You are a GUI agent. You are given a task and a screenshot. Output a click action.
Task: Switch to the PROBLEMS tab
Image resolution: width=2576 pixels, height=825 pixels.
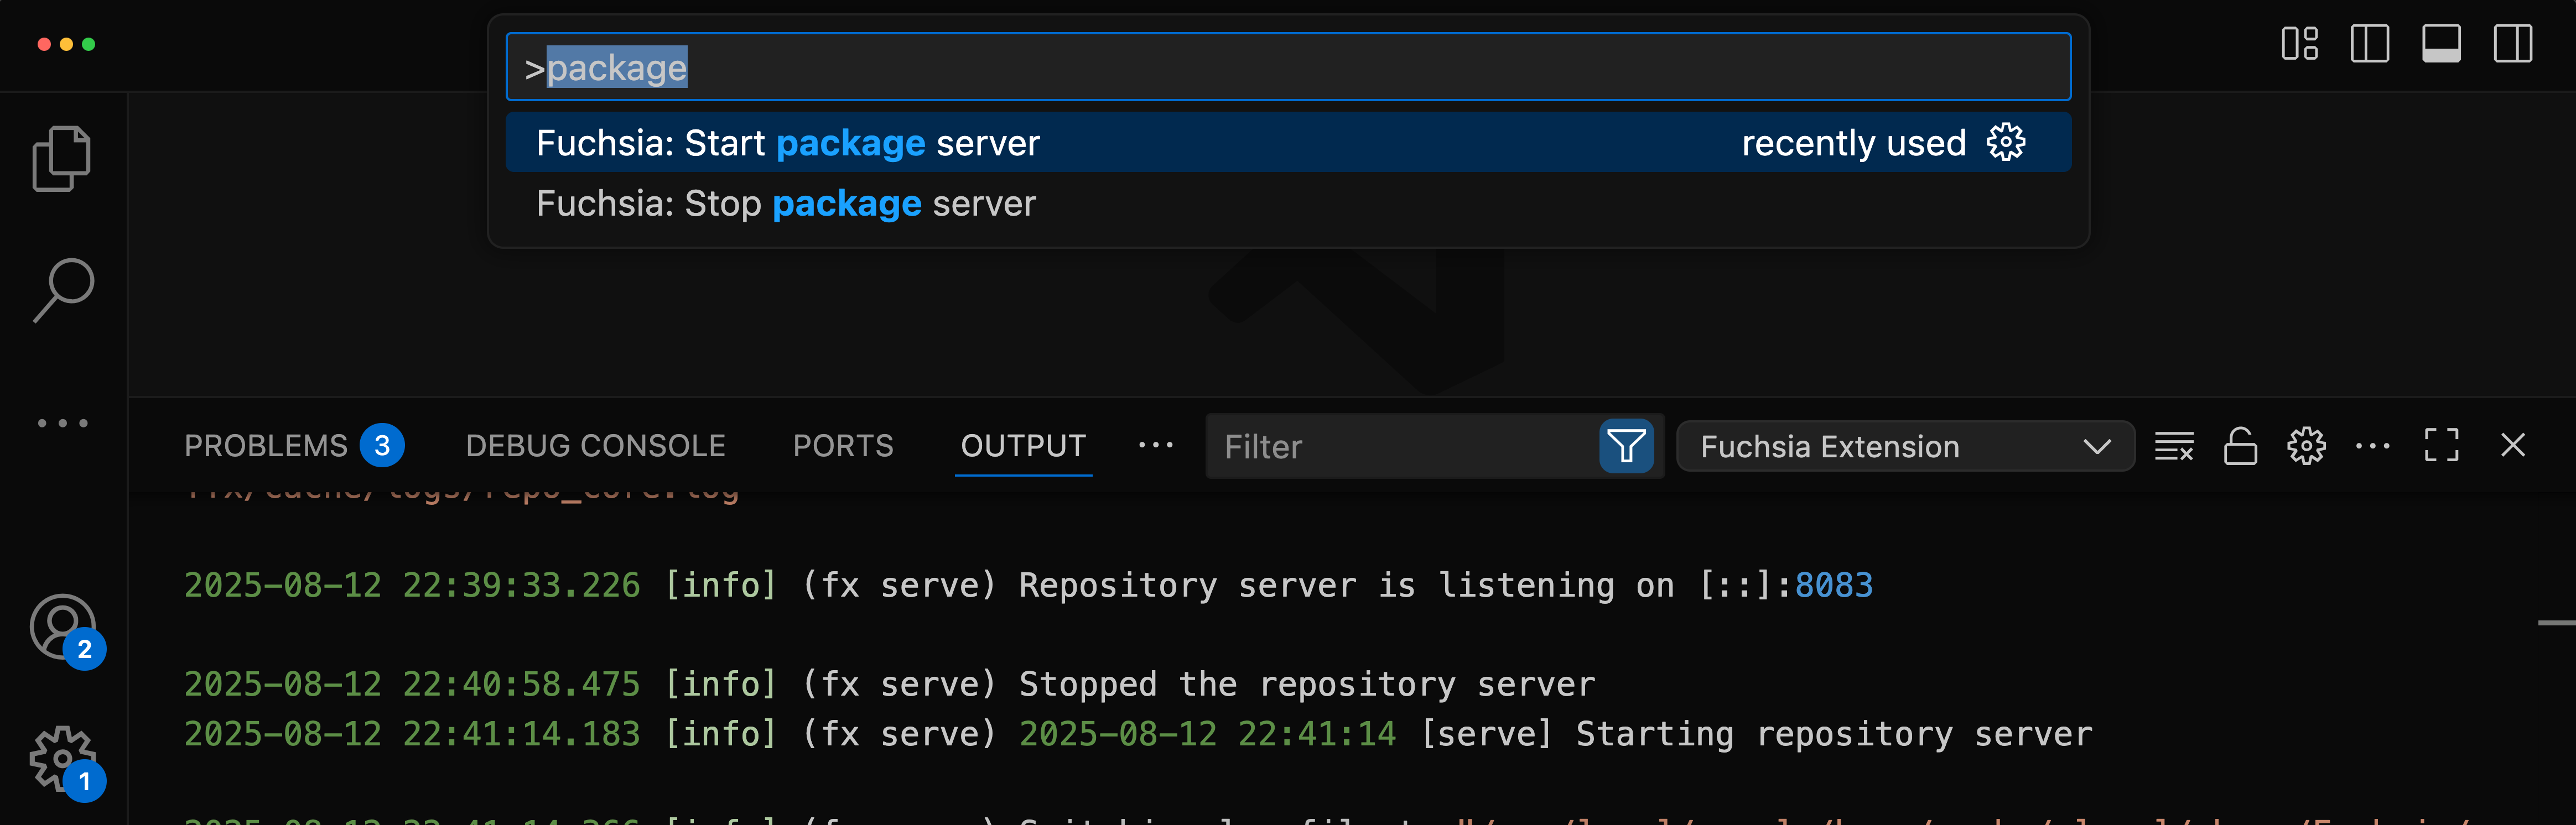pos(266,446)
